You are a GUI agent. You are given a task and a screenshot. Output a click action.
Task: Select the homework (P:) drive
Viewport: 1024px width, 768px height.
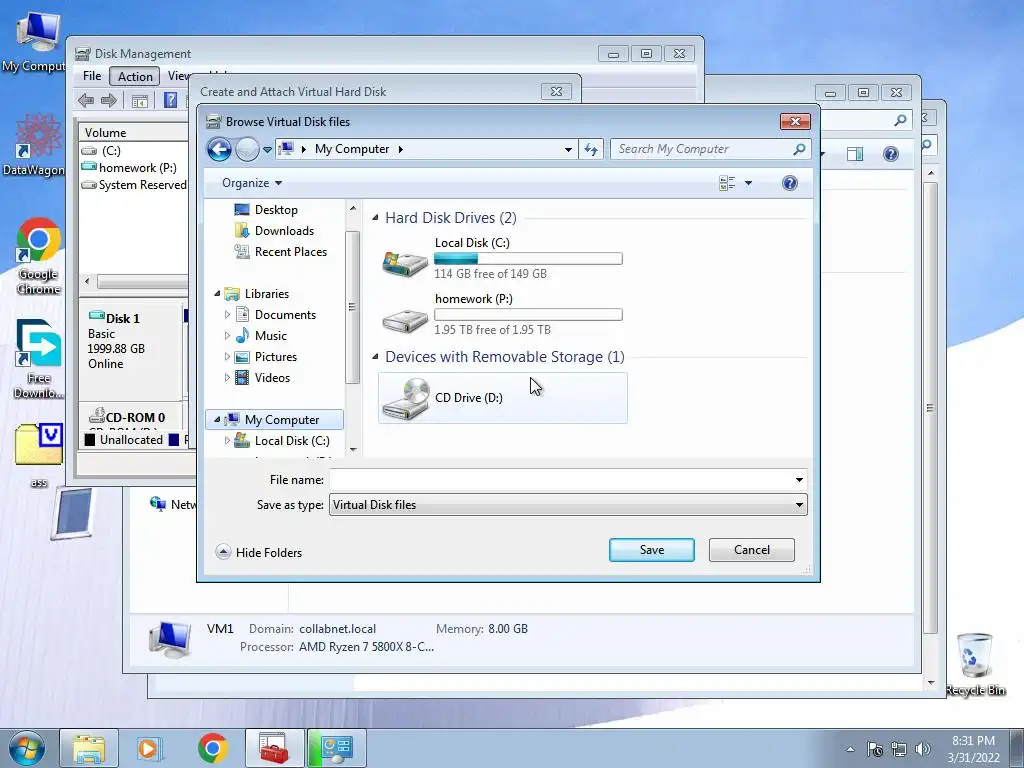tap(502, 314)
